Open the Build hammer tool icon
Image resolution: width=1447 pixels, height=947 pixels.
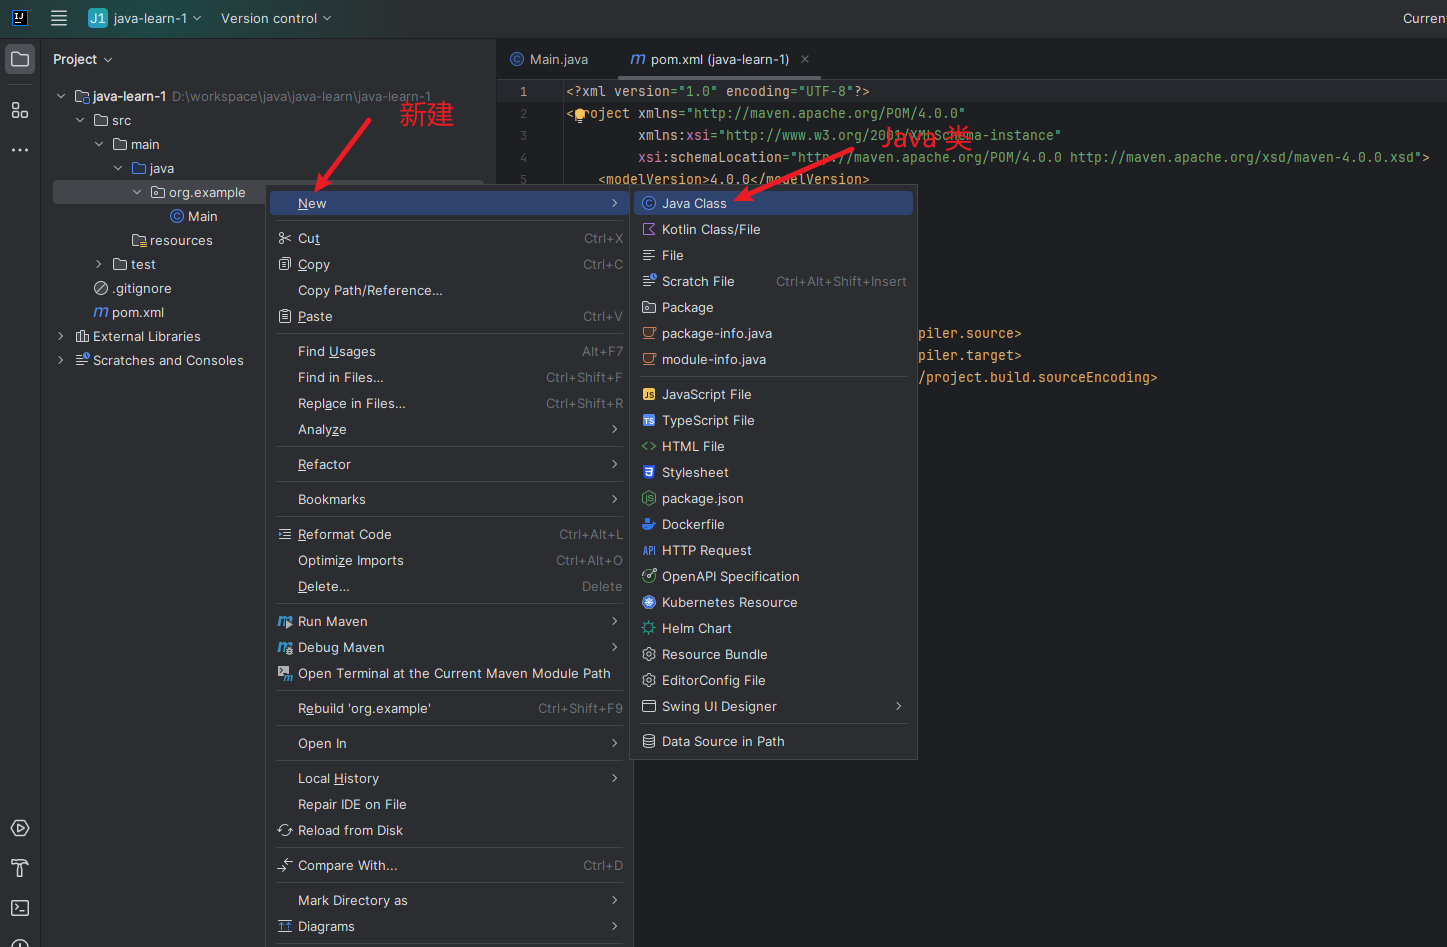pos(20,868)
